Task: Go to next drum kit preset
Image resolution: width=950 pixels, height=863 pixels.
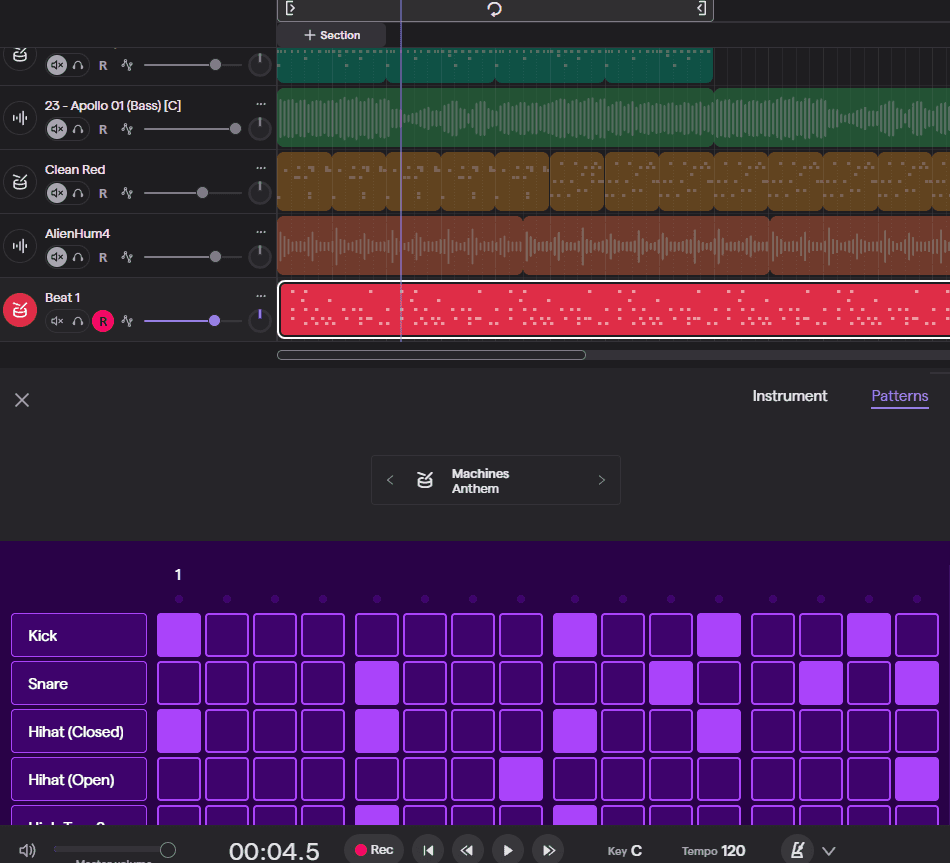Action: coord(601,480)
